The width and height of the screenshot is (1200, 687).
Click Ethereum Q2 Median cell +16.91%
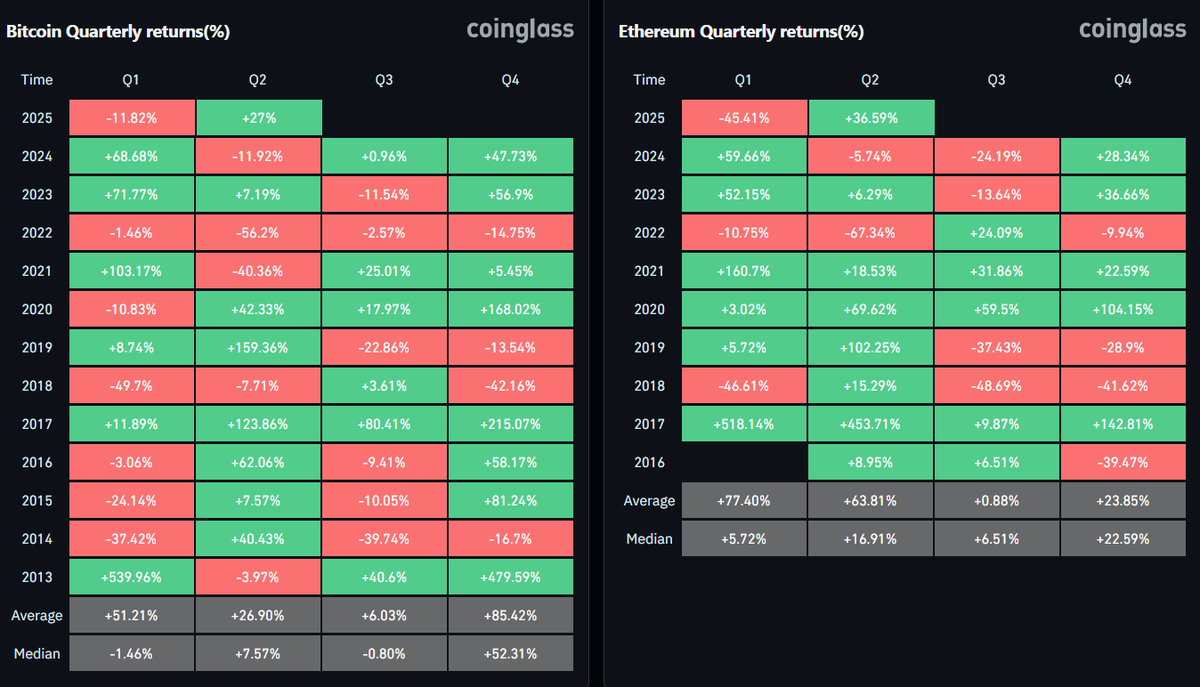tap(871, 539)
